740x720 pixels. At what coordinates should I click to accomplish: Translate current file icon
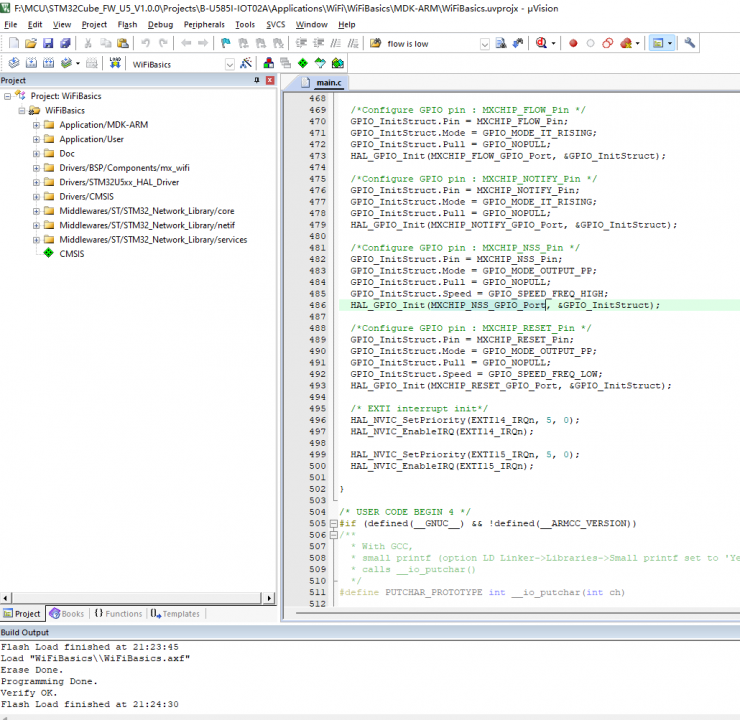coord(14,63)
